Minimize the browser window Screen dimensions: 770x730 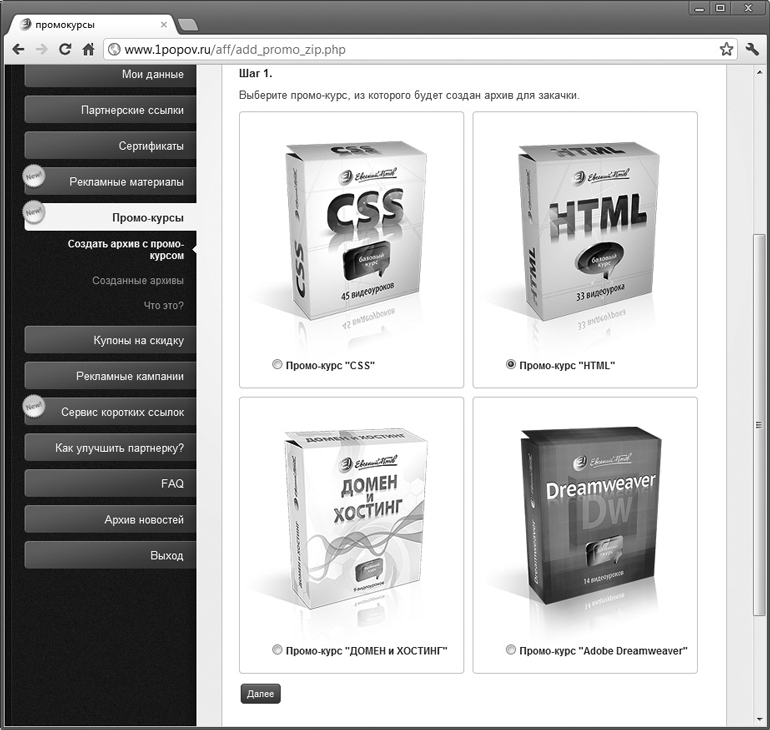(699, 8)
